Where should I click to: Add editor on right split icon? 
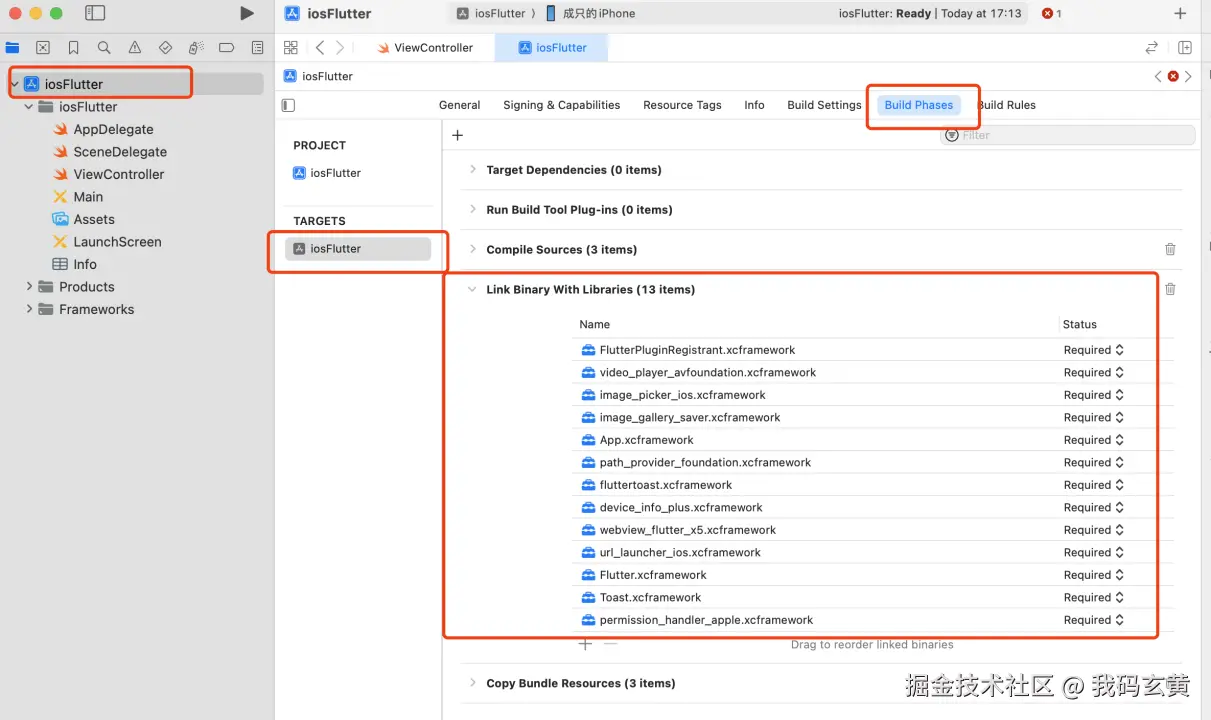coord(1185,47)
